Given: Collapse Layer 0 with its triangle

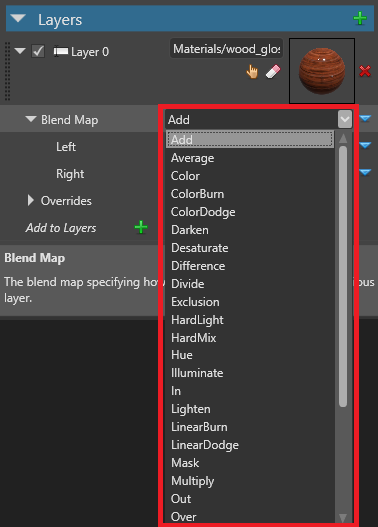Looking at the screenshot, I should click(20, 51).
